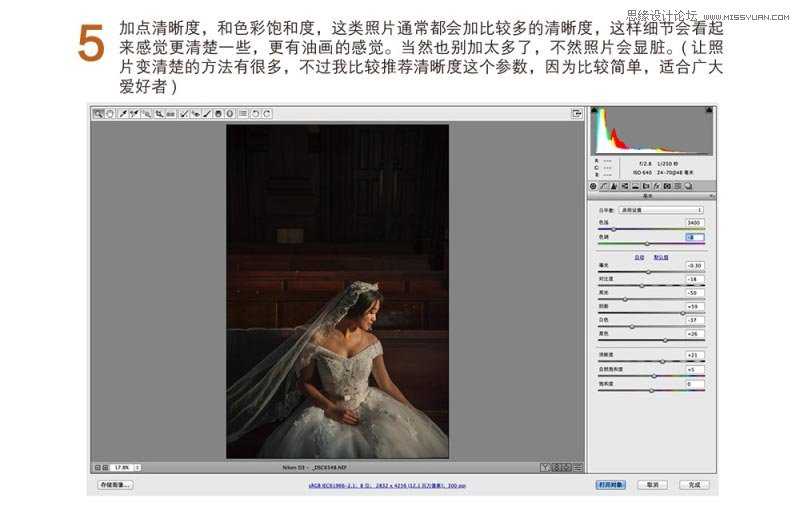
Task: Click the bride photo preview
Action: (x=337, y=291)
